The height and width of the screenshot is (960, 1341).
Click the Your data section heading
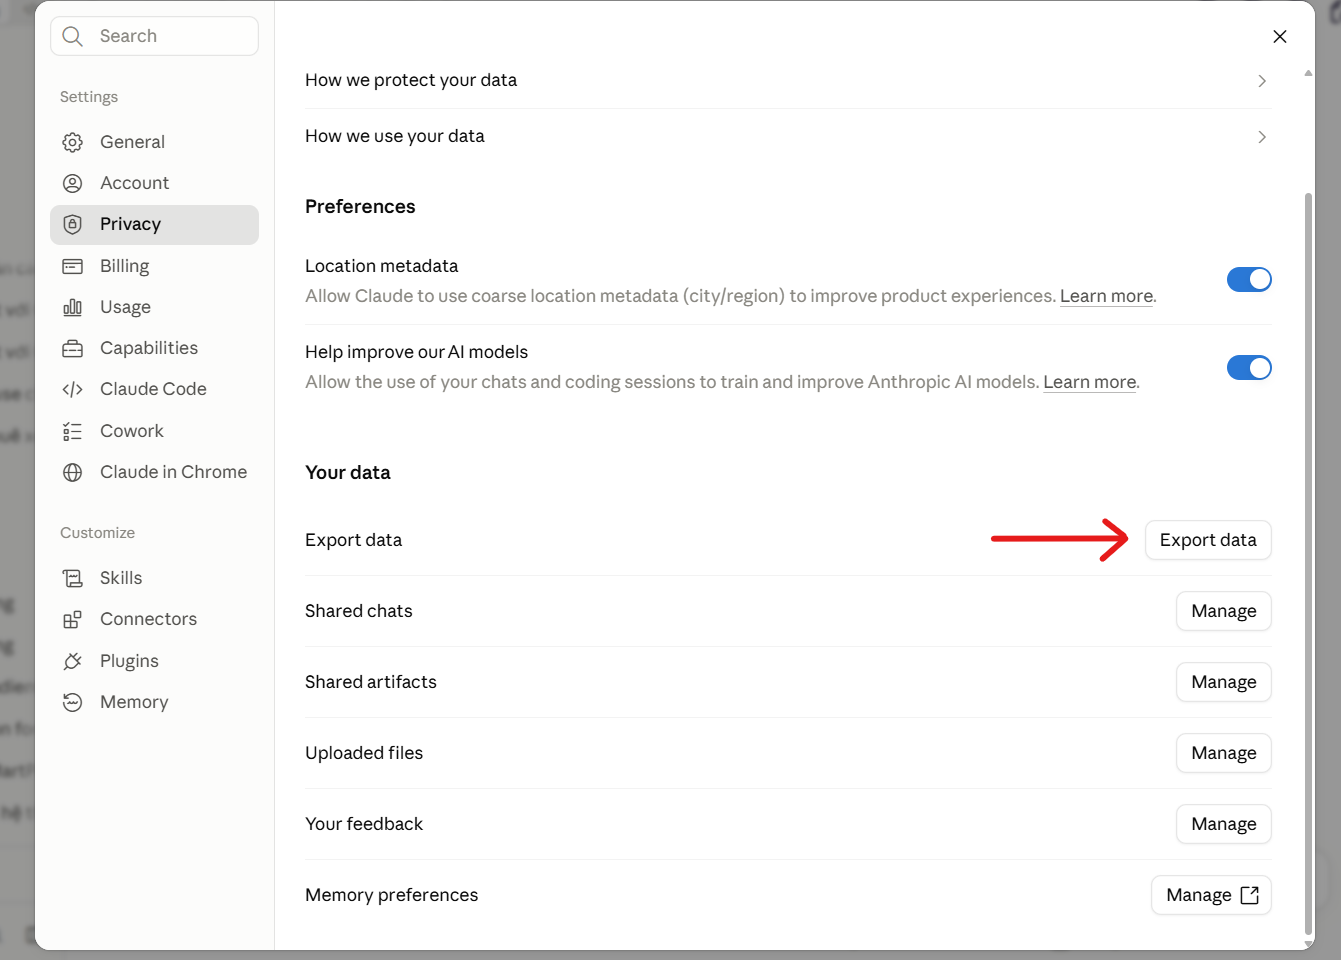coord(348,472)
